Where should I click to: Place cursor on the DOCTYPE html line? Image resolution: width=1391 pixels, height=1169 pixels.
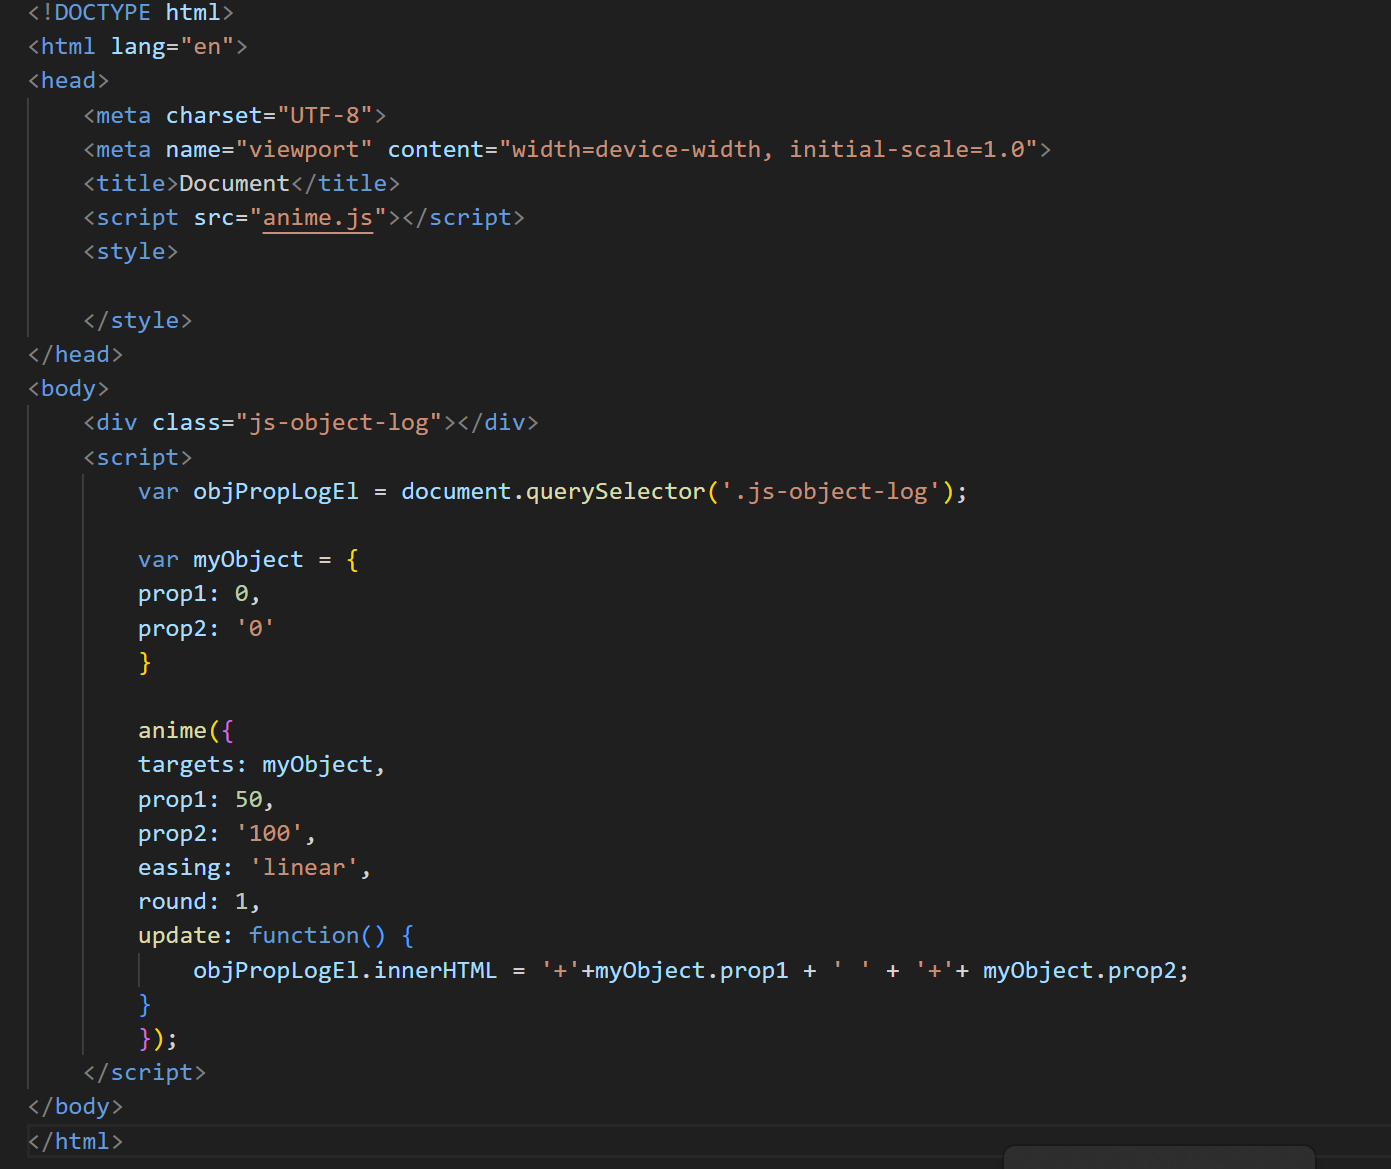tap(131, 13)
